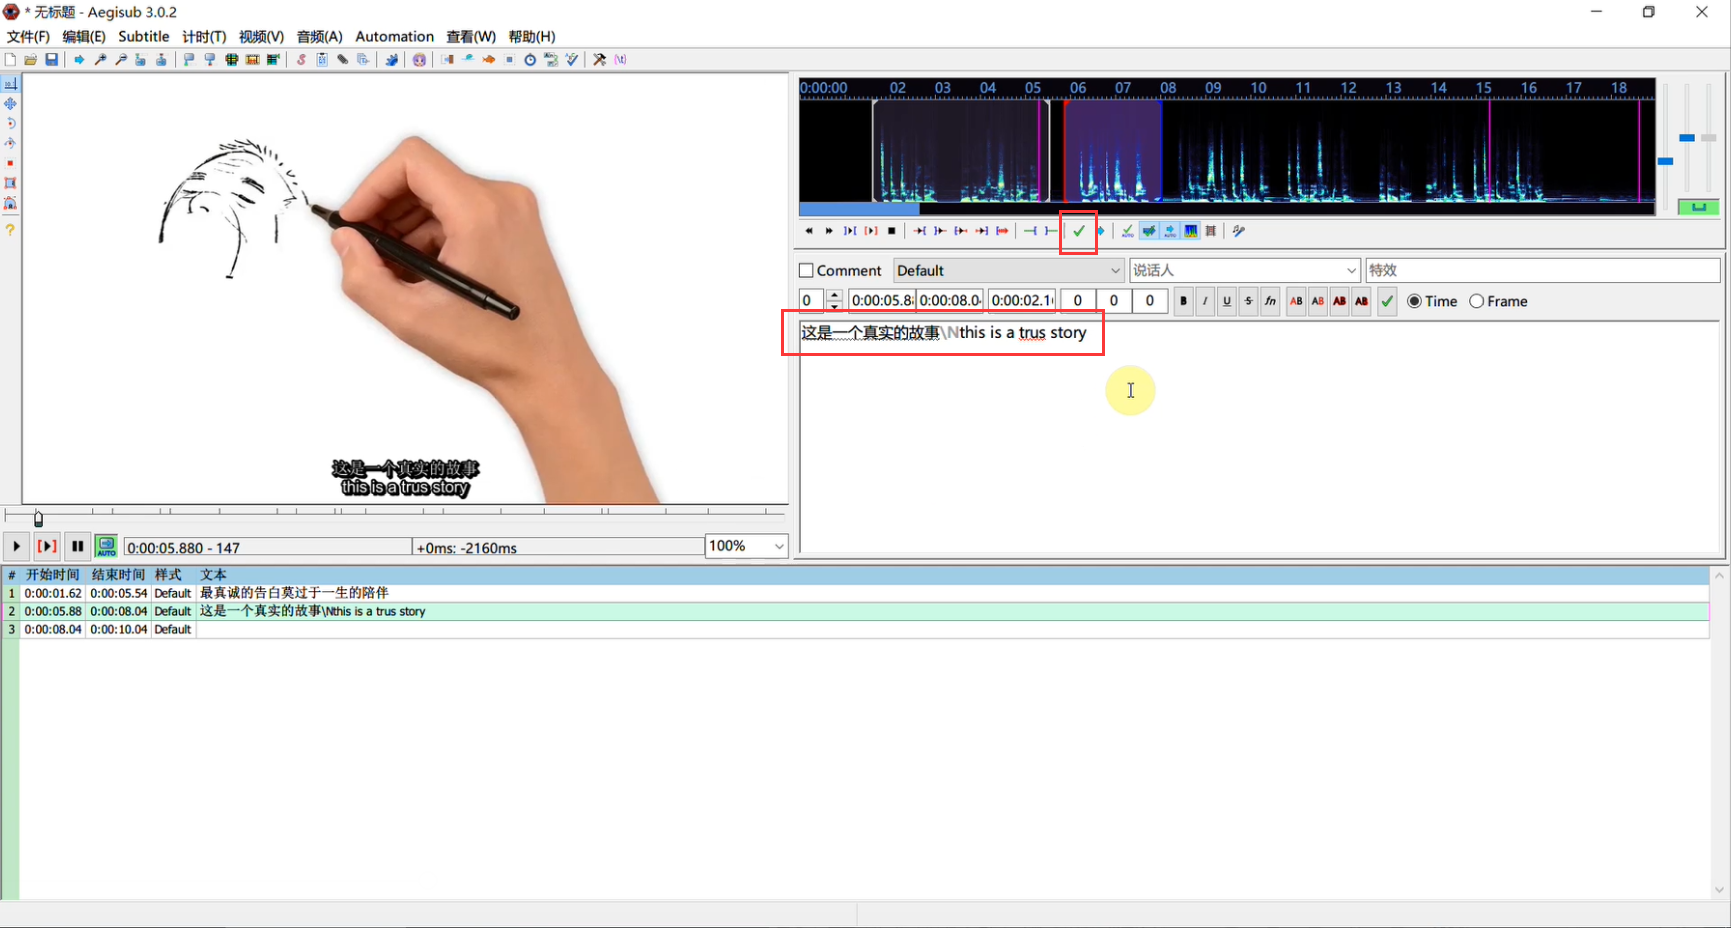Screen dimensions: 1731x928
Task: Open the 编辑(E) menu
Action: pyautogui.click(x=84, y=36)
